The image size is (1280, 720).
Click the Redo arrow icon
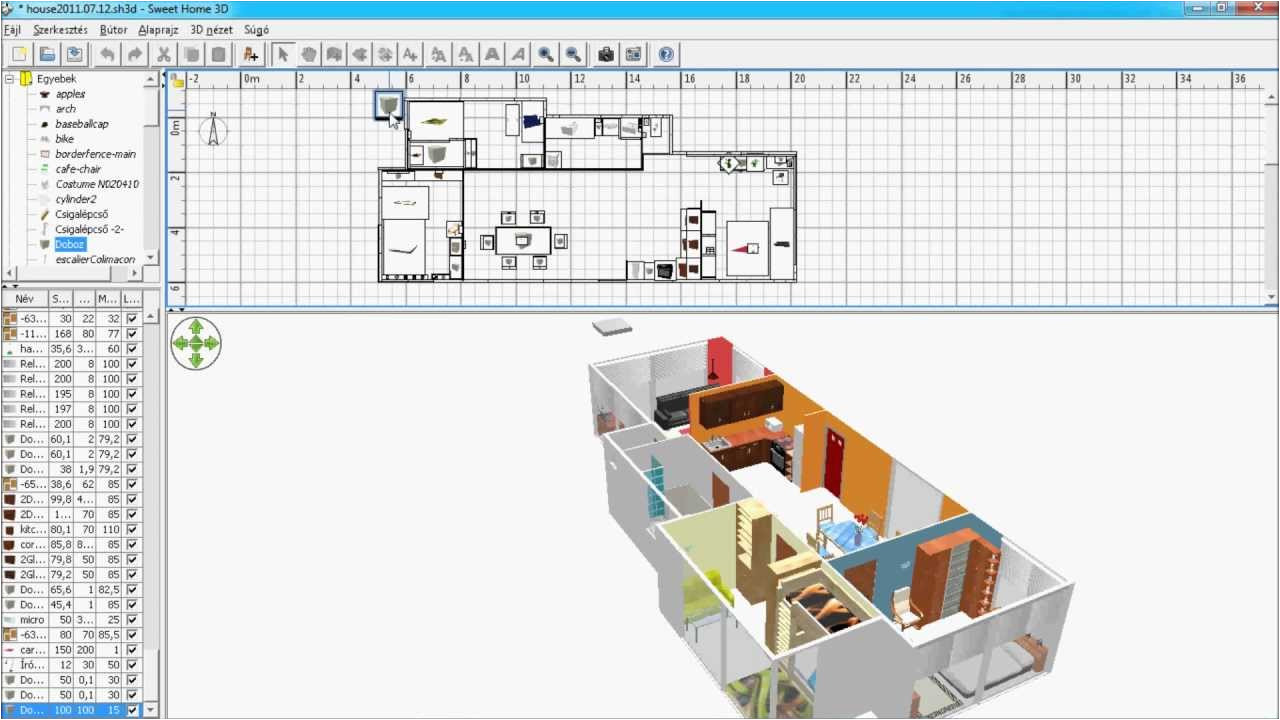[x=135, y=54]
